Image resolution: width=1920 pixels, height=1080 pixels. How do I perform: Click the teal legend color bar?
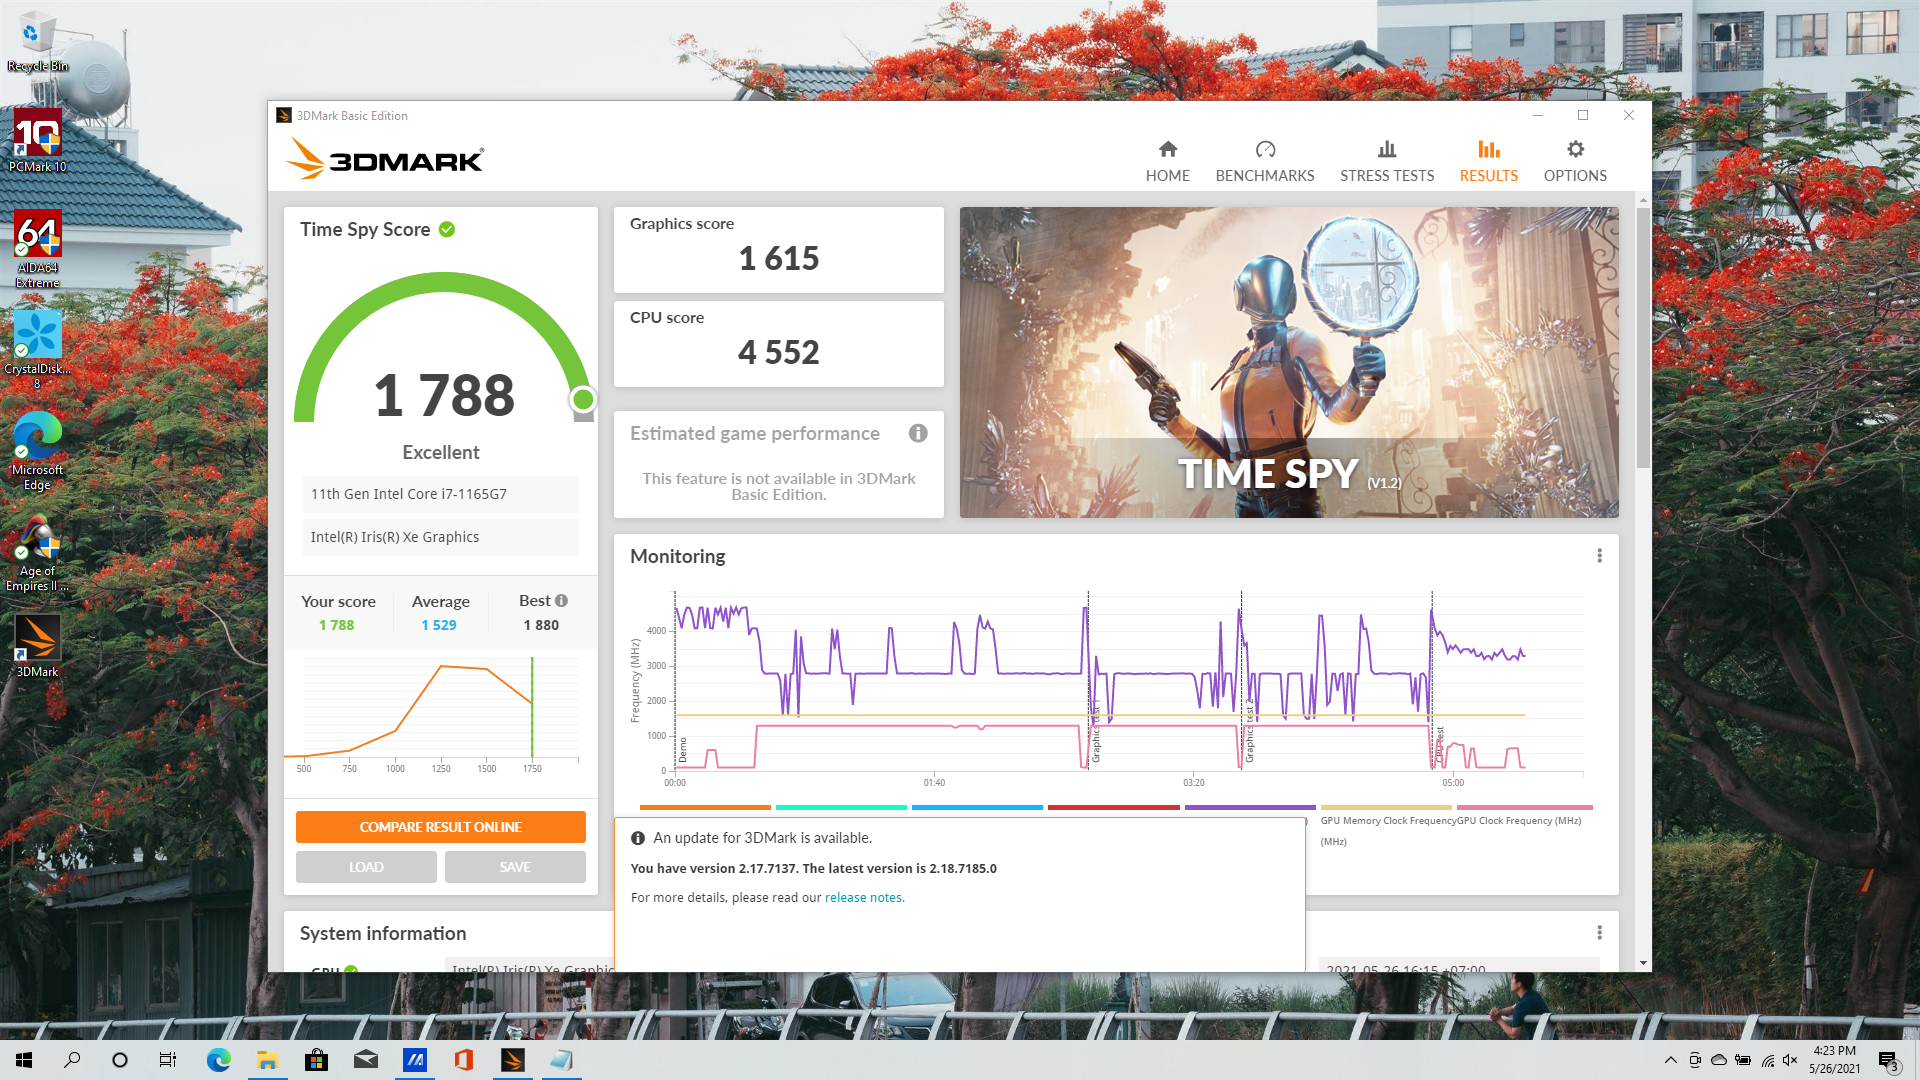[x=841, y=807]
